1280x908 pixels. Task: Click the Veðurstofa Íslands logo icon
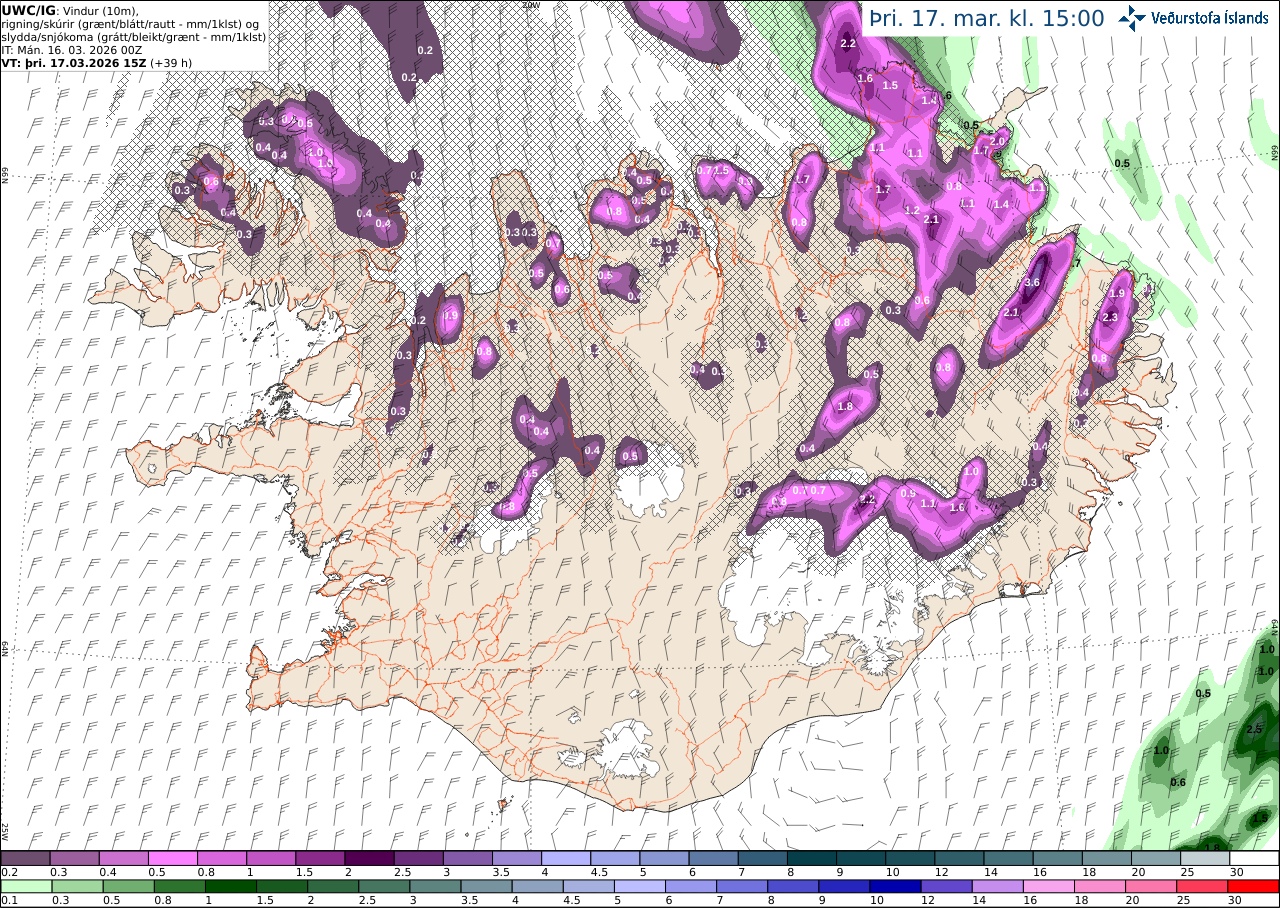1133,17
